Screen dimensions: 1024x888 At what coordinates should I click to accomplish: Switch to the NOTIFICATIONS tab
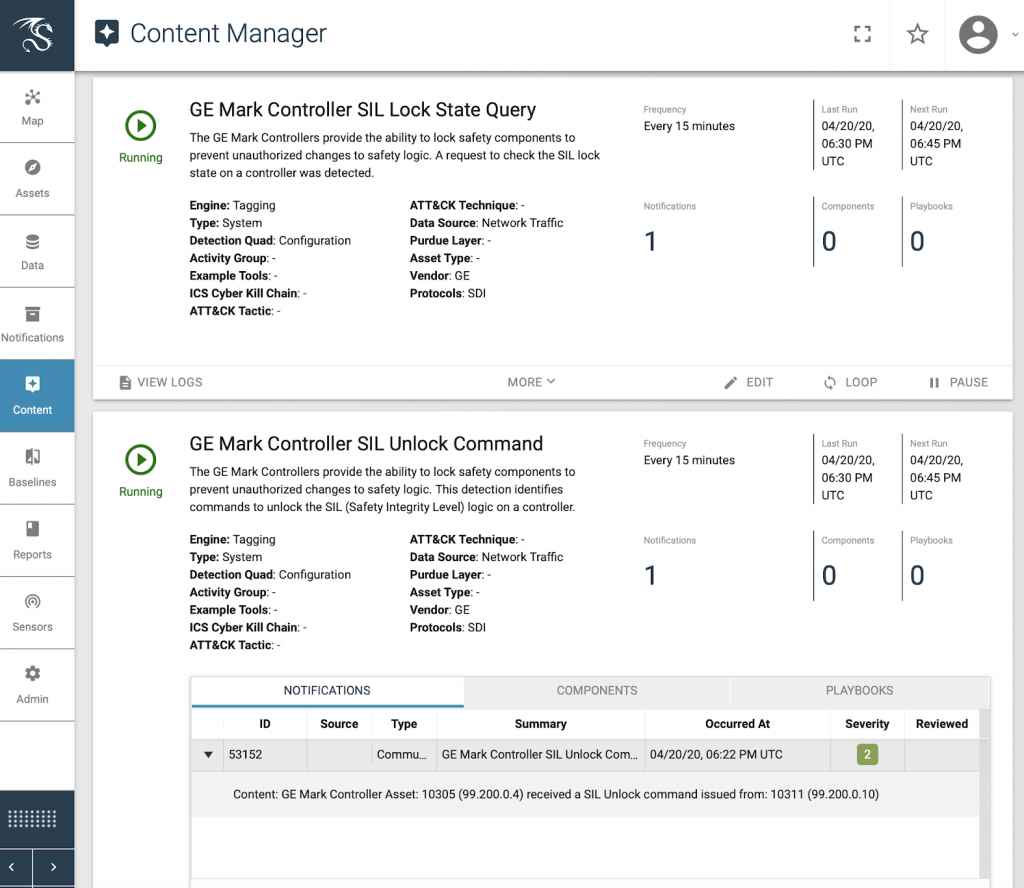click(x=327, y=691)
